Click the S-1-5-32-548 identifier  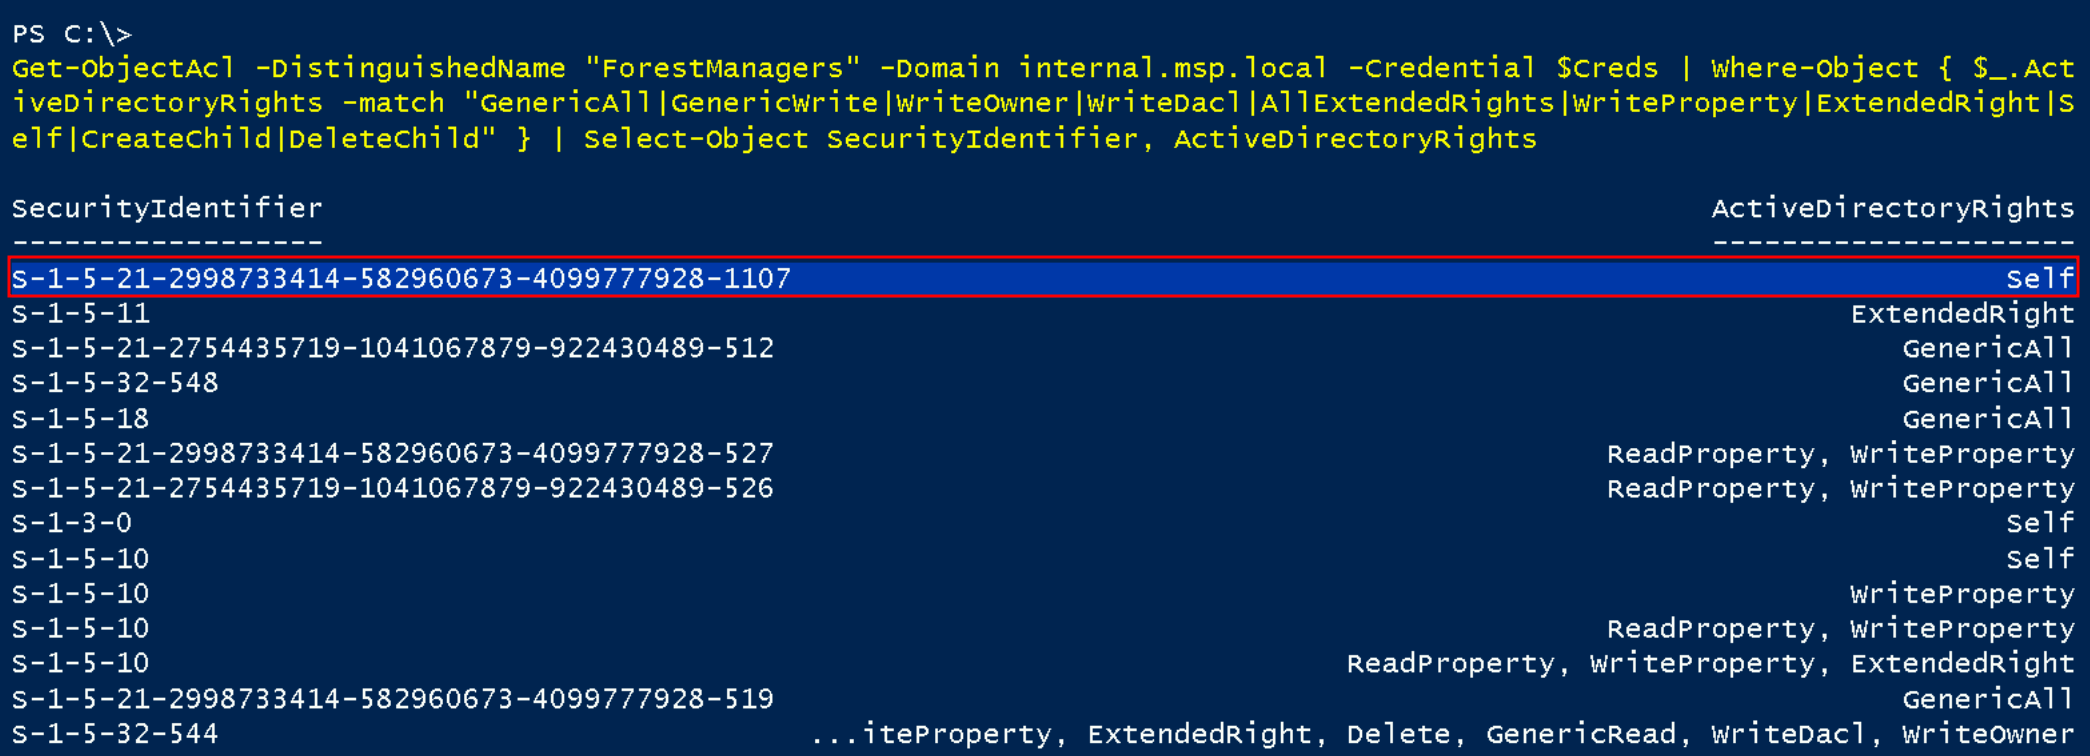(115, 383)
